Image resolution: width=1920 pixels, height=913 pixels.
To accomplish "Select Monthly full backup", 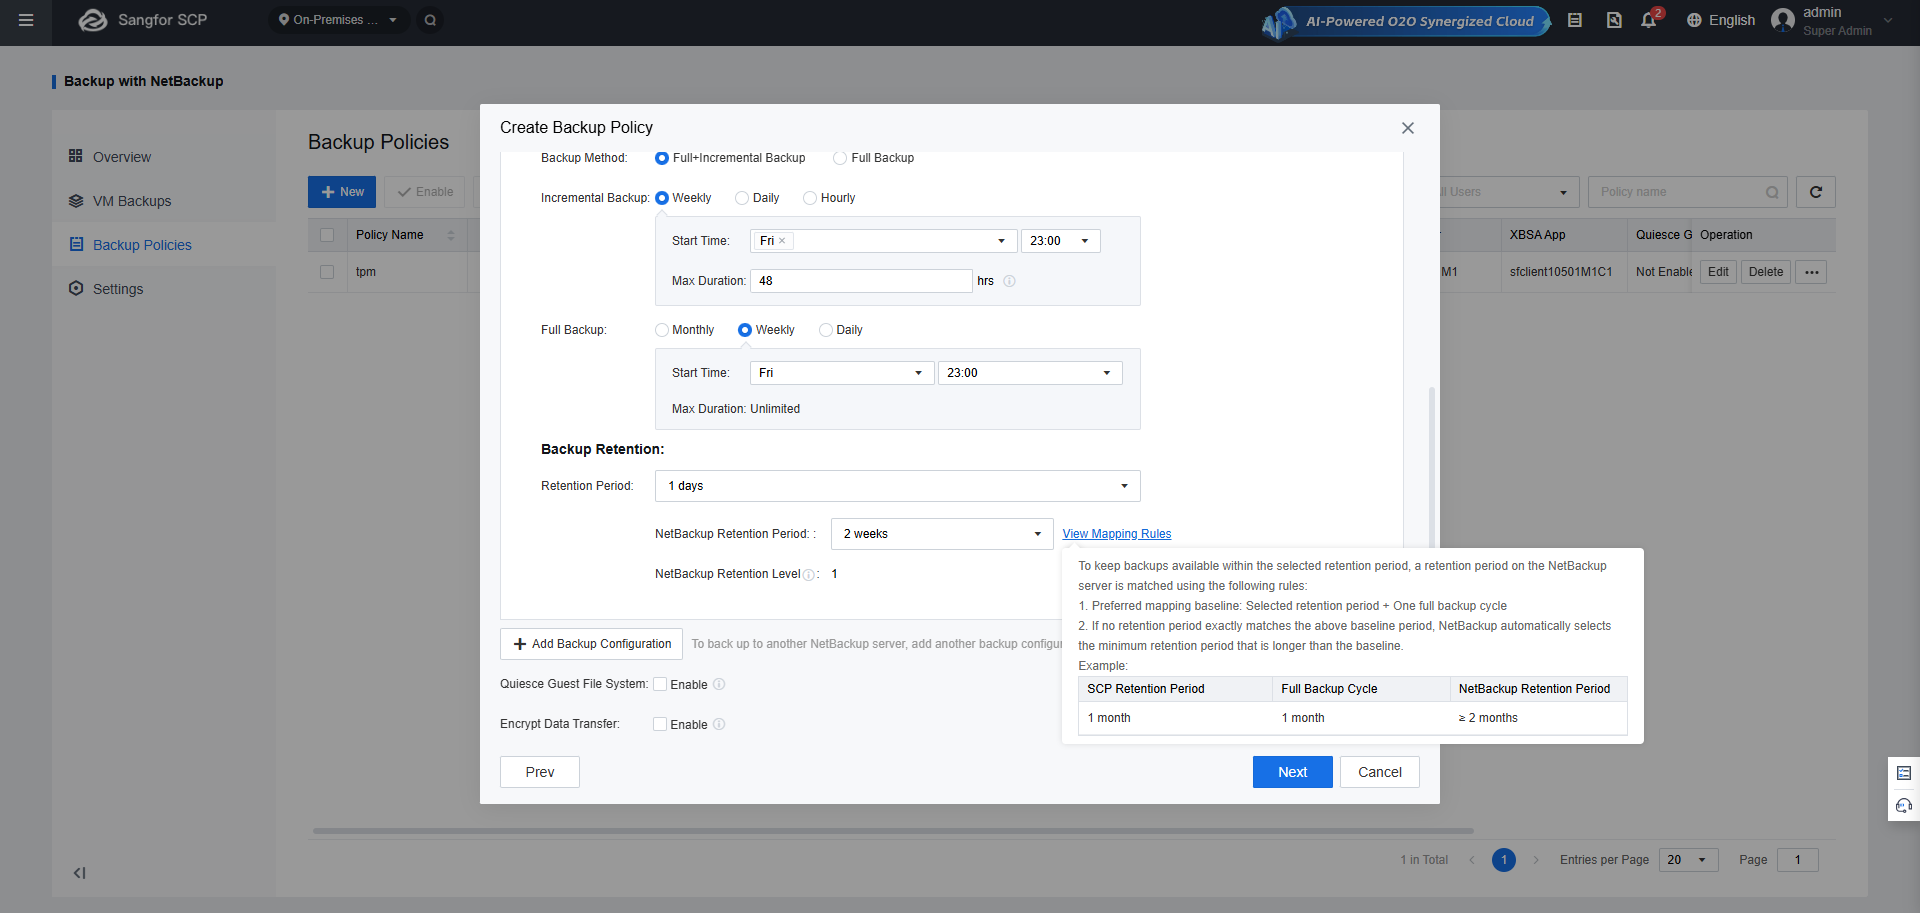I will 662,330.
